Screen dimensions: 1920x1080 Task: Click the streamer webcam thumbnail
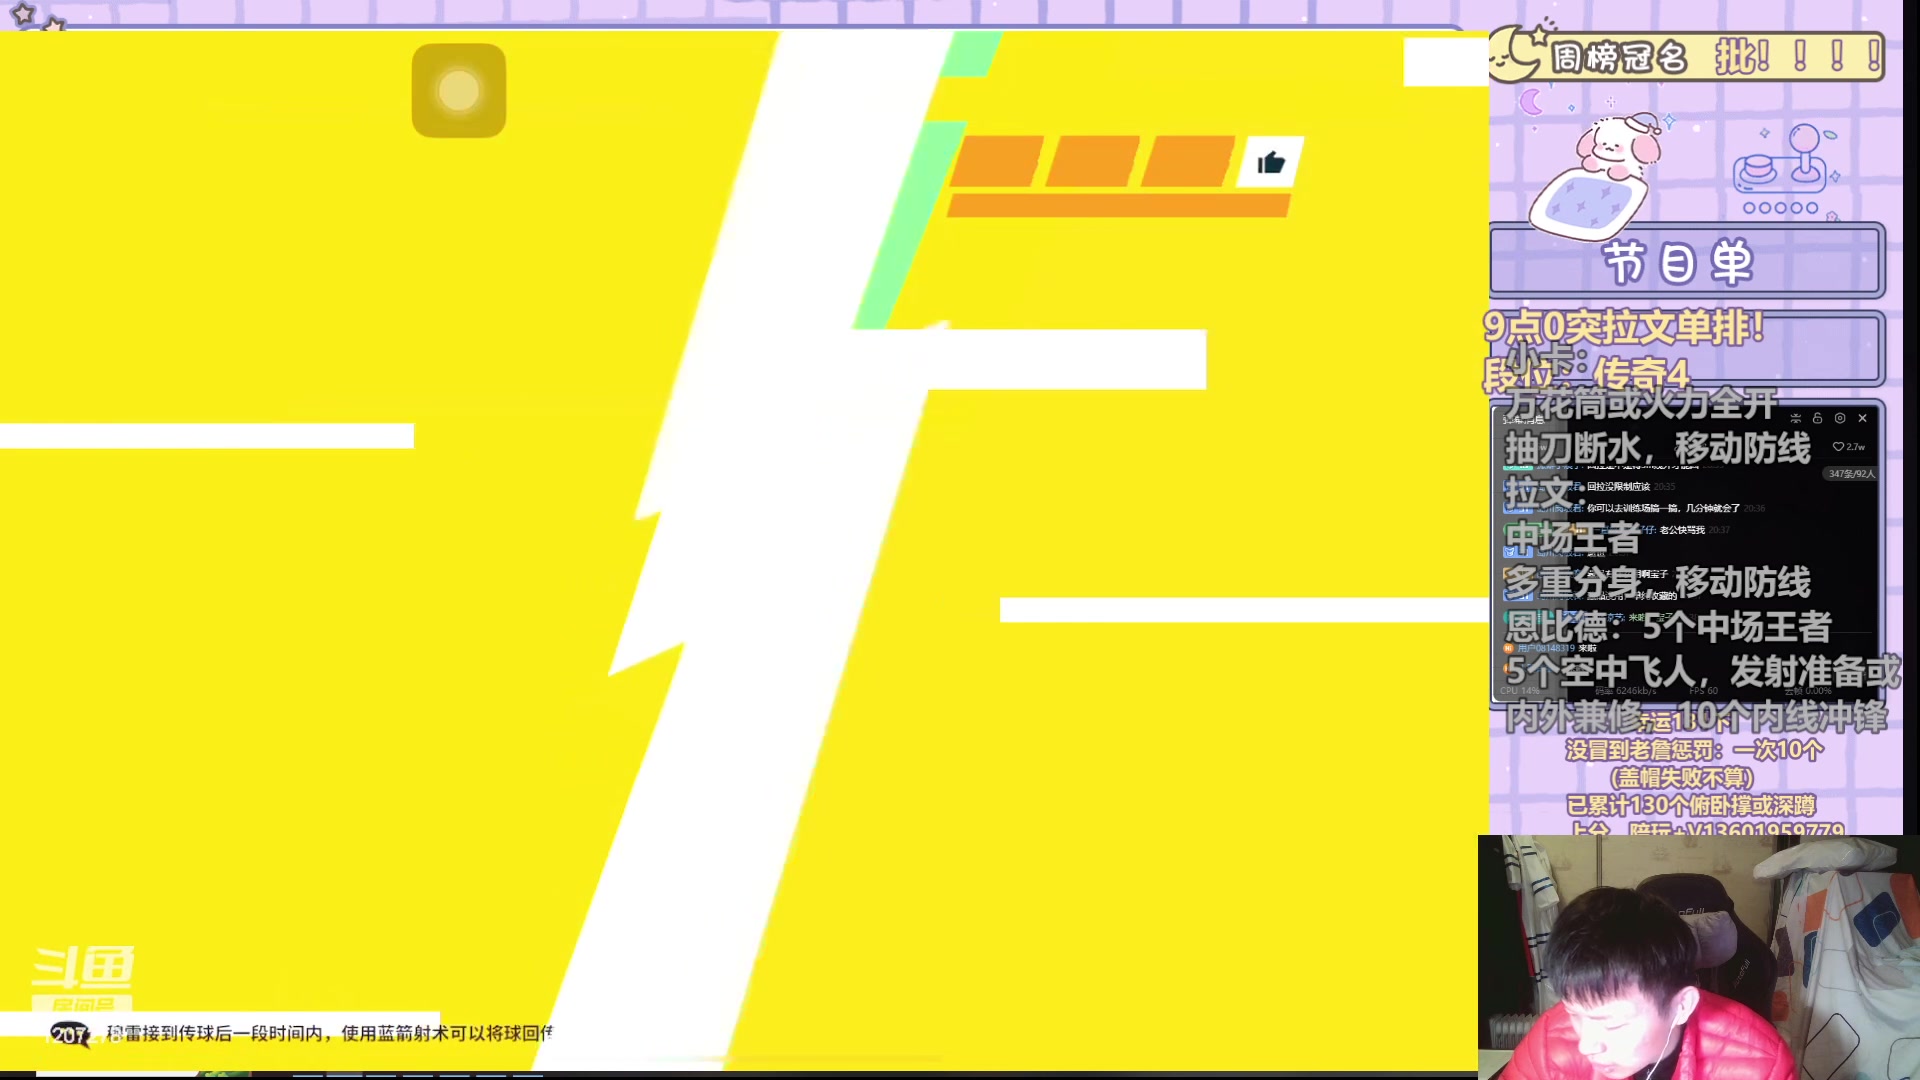(1698, 956)
